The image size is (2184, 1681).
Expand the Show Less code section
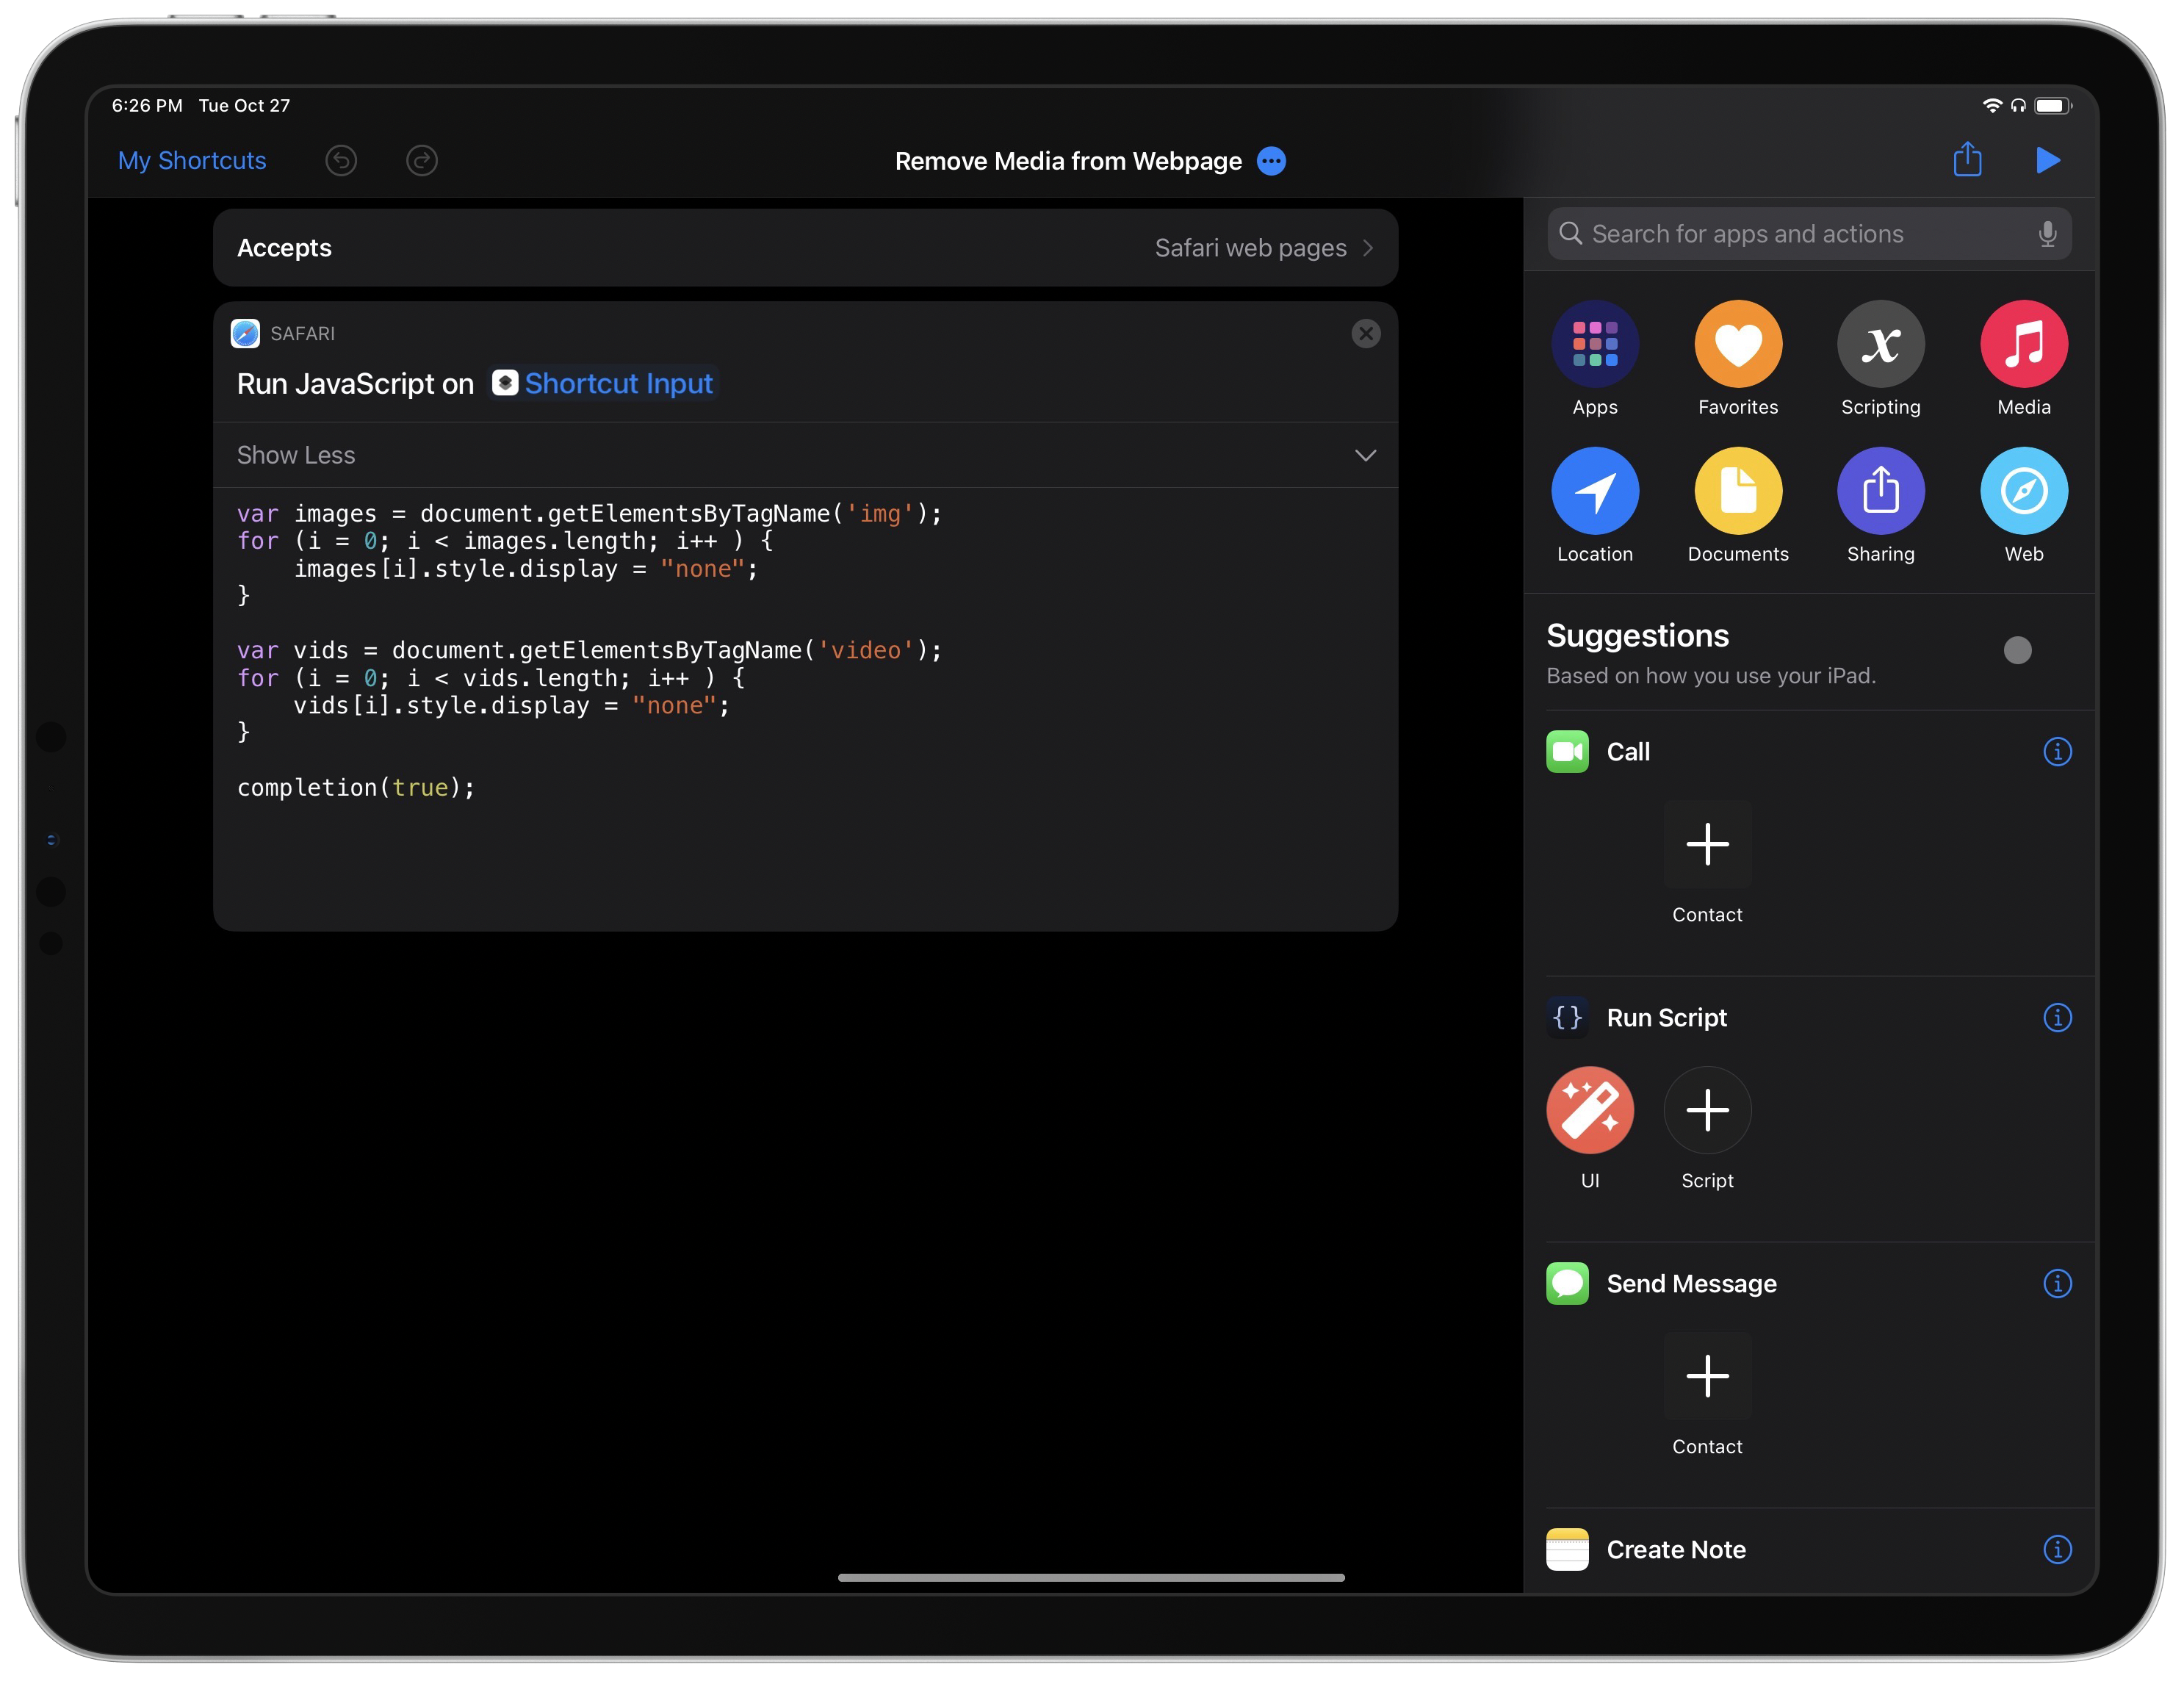pos(1369,456)
